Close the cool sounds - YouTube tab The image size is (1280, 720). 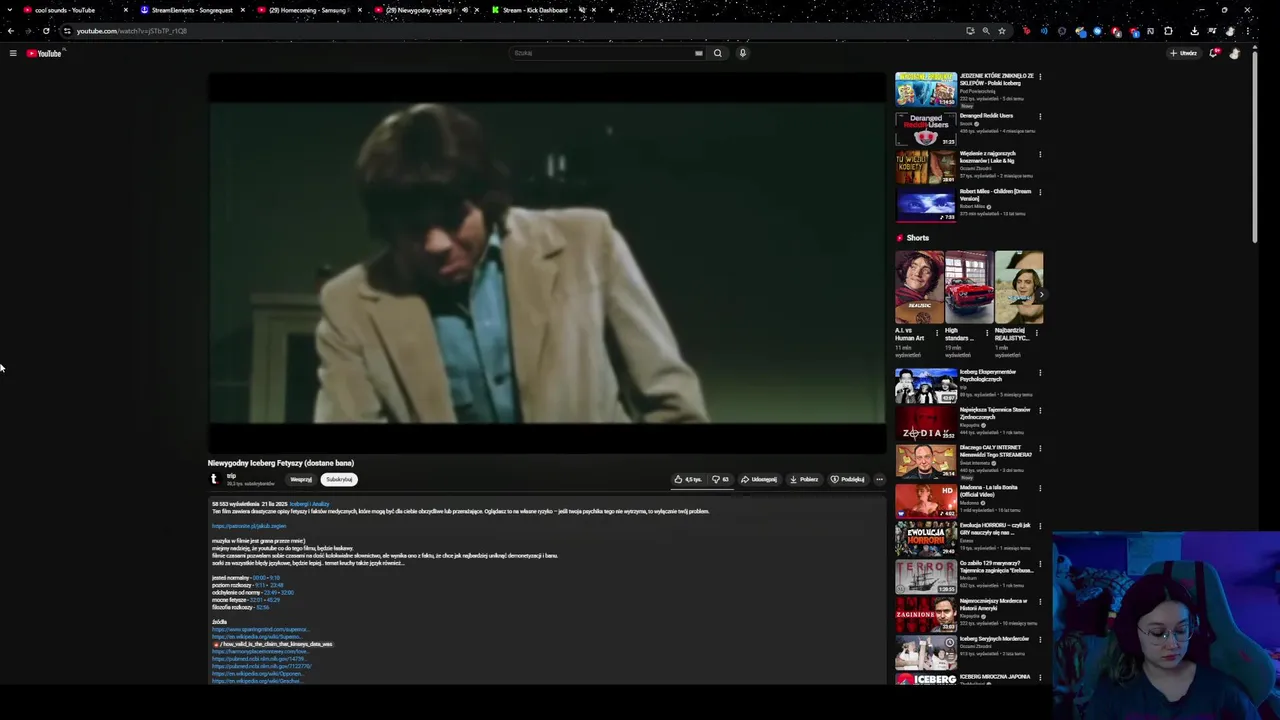click(125, 10)
